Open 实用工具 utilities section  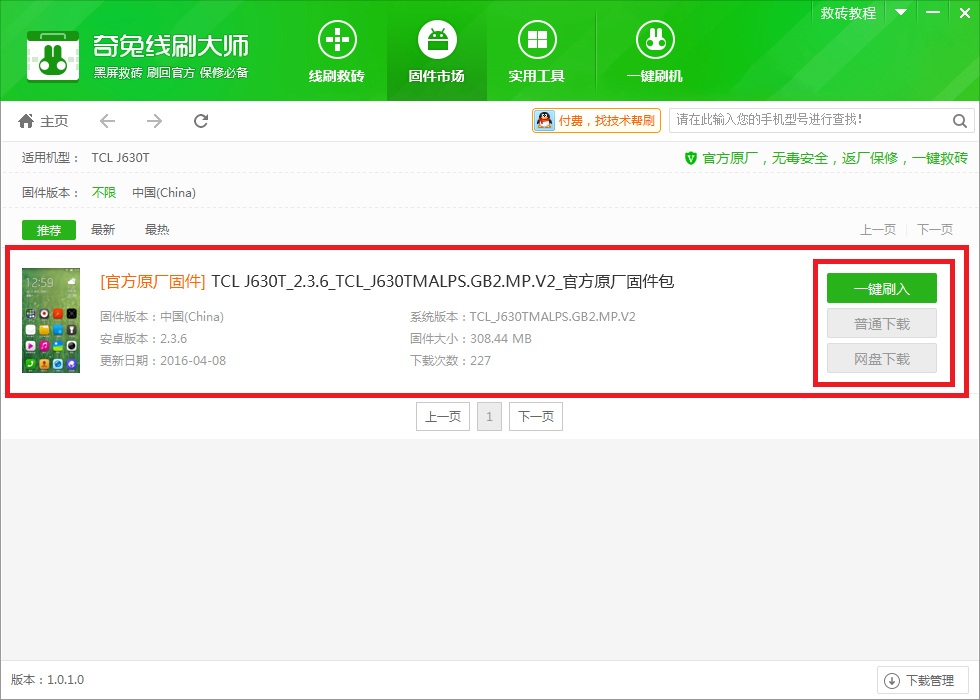(x=536, y=51)
